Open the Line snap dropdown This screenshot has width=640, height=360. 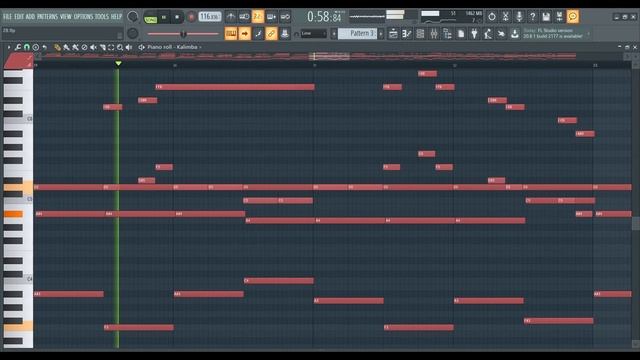tap(313, 33)
